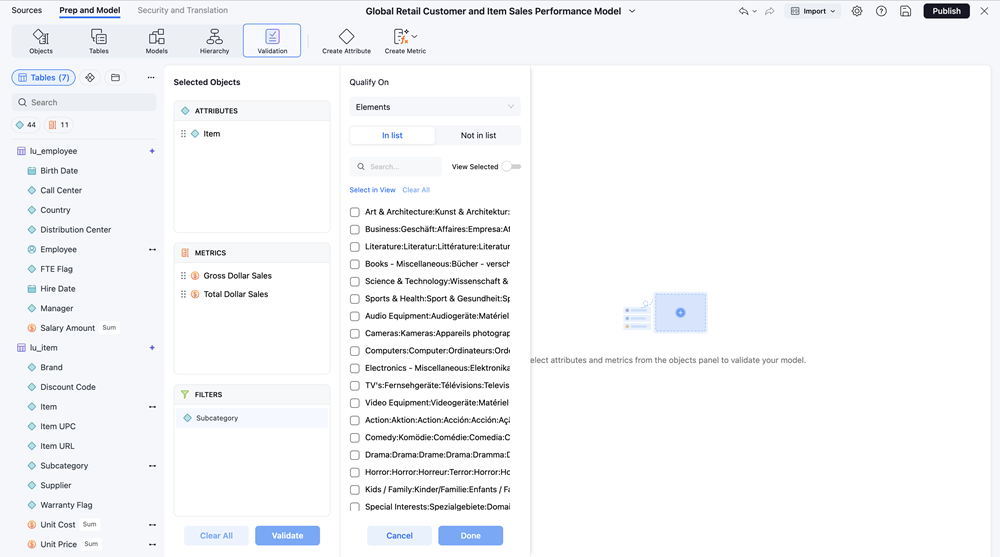Toggle the View Selected switch
Screen dimensions: 1000x557
coord(511,167)
